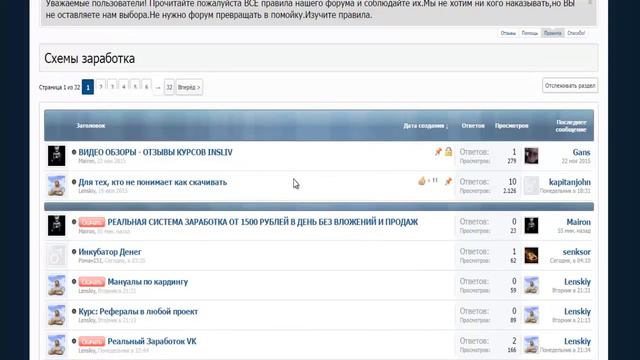640x360 pixels.
Task: Open kapitanjohn last poster profile link
Action: tap(570, 182)
